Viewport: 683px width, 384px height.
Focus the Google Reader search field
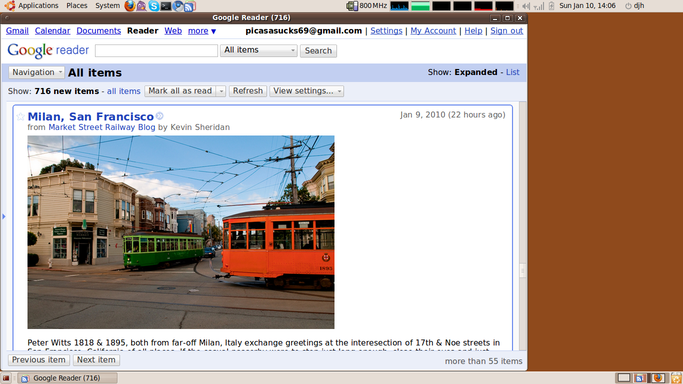156,51
